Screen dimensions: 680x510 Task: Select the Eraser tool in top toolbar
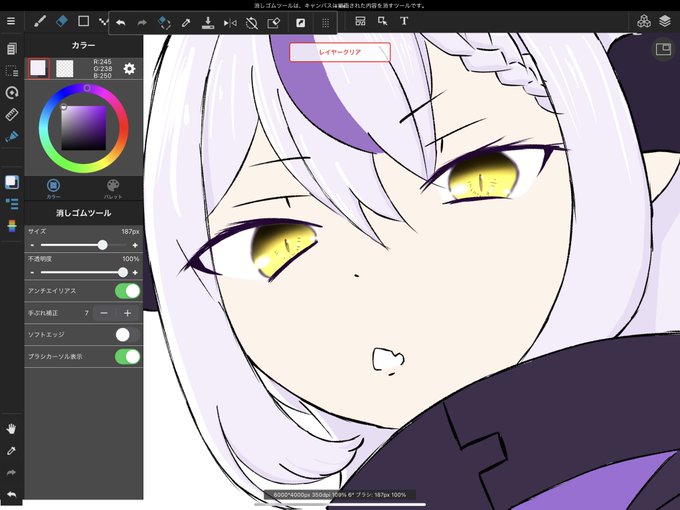point(62,21)
